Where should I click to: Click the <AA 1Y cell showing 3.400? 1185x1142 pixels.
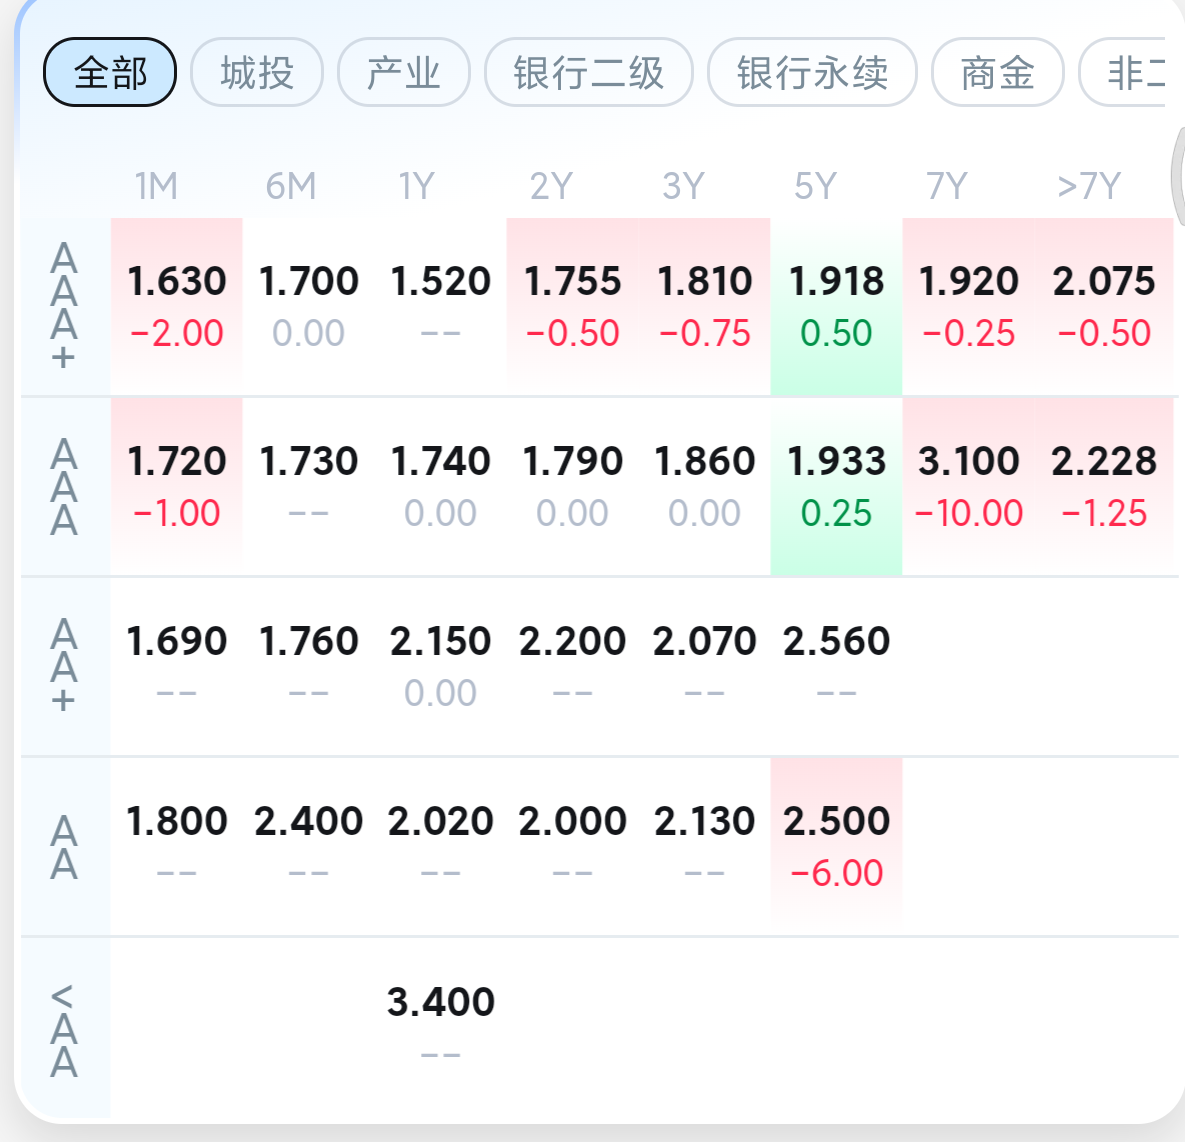click(x=441, y=1026)
